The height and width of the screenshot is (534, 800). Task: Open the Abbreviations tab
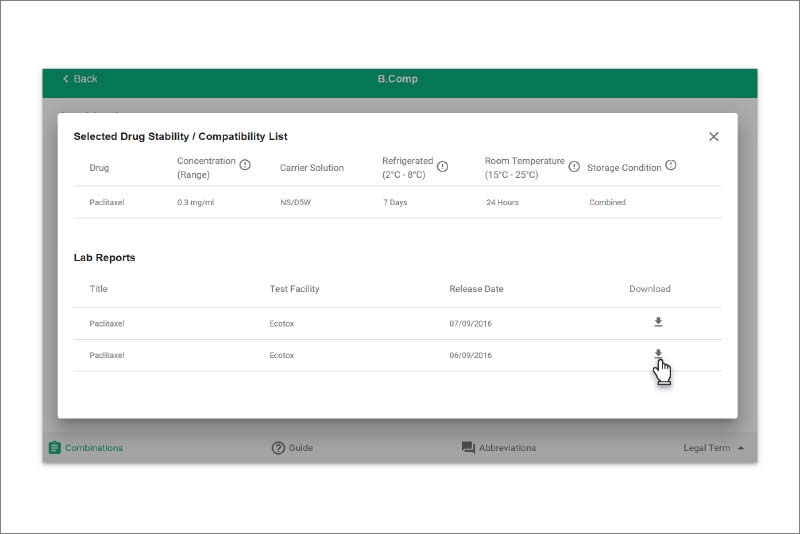click(x=499, y=447)
